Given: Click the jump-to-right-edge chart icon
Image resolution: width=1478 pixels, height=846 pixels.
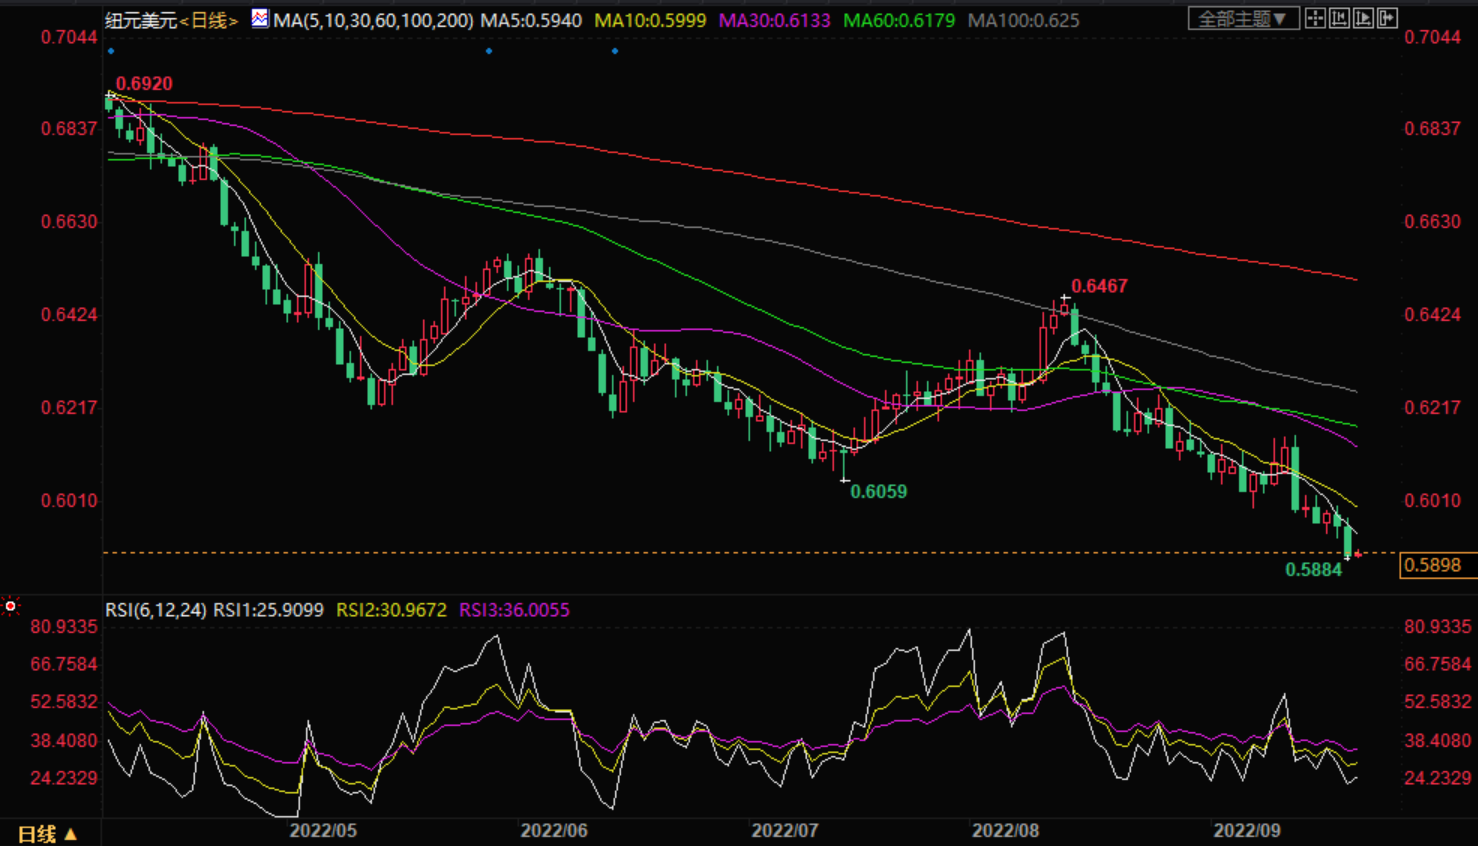Looking at the screenshot, I should (1387, 19).
